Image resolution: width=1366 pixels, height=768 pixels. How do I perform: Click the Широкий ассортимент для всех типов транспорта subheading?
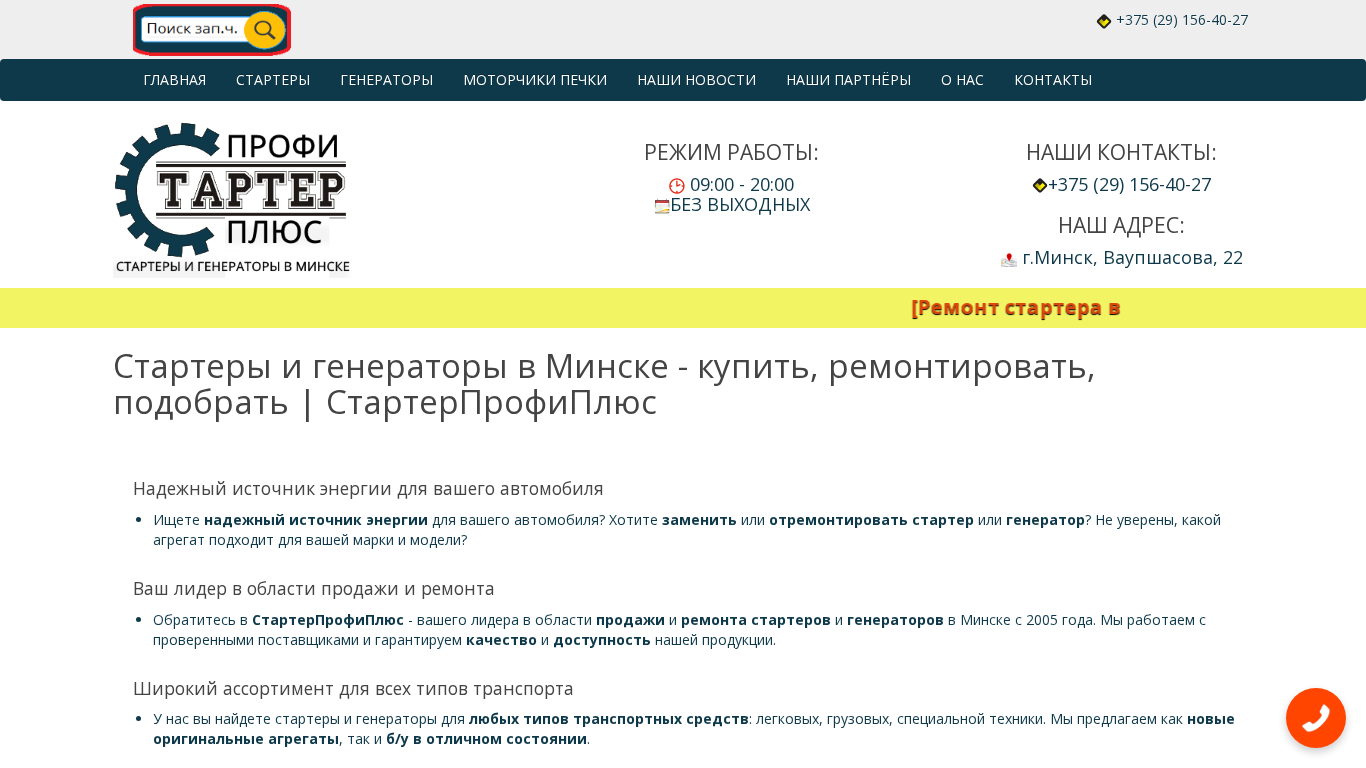(353, 689)
